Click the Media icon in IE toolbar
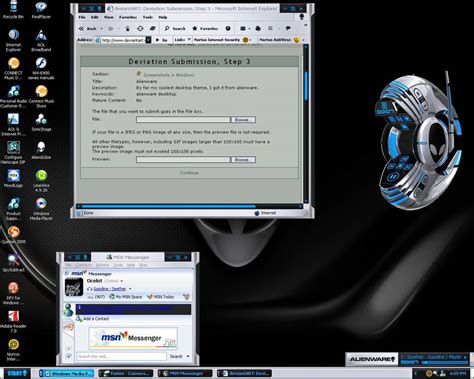 point(228,29)
